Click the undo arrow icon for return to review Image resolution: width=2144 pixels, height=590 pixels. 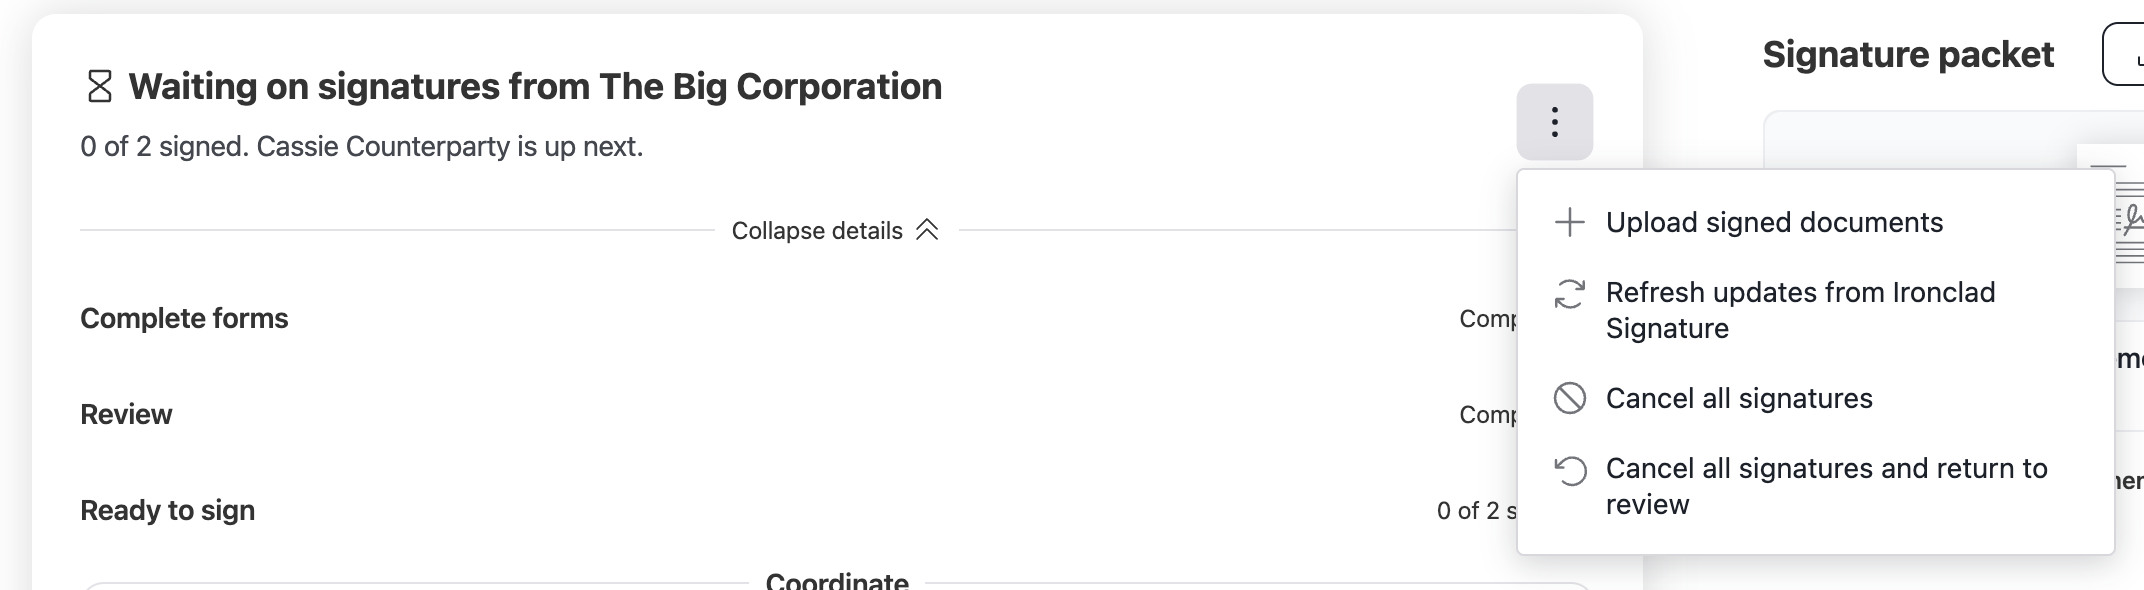pos(1570,470)
